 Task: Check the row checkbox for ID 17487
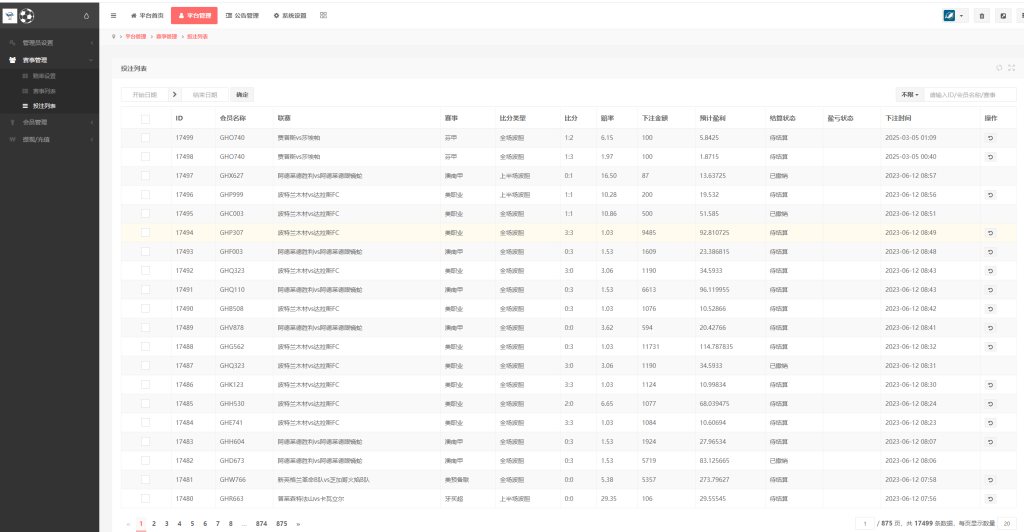(145, 366)
